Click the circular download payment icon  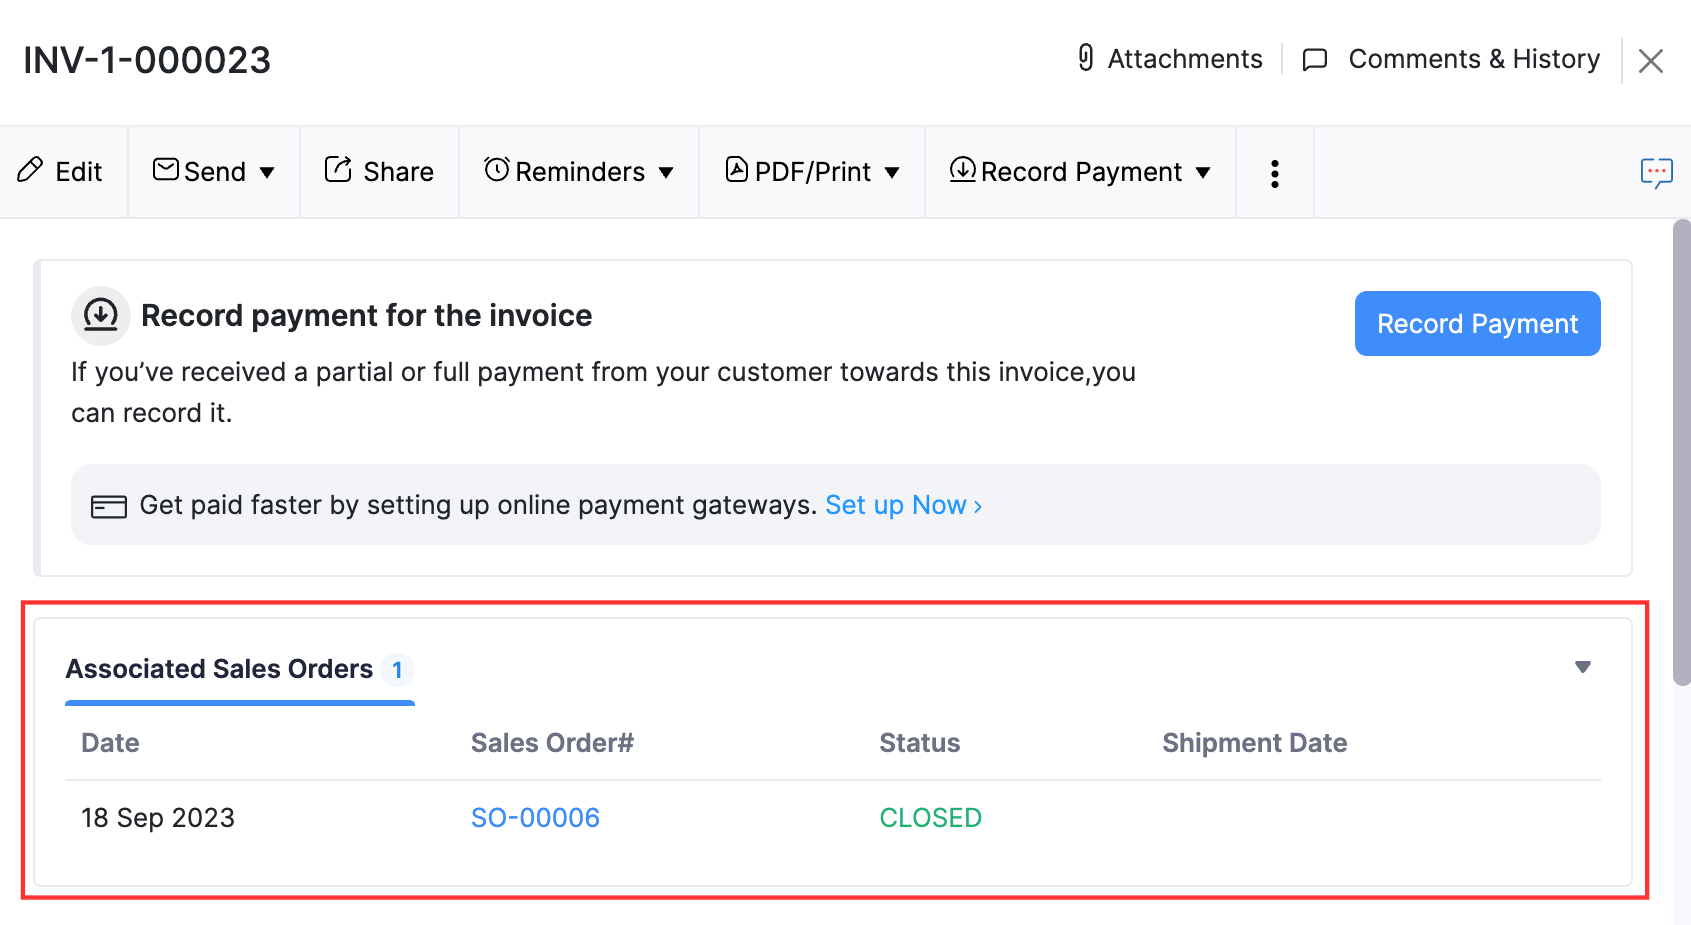(101, 315)
